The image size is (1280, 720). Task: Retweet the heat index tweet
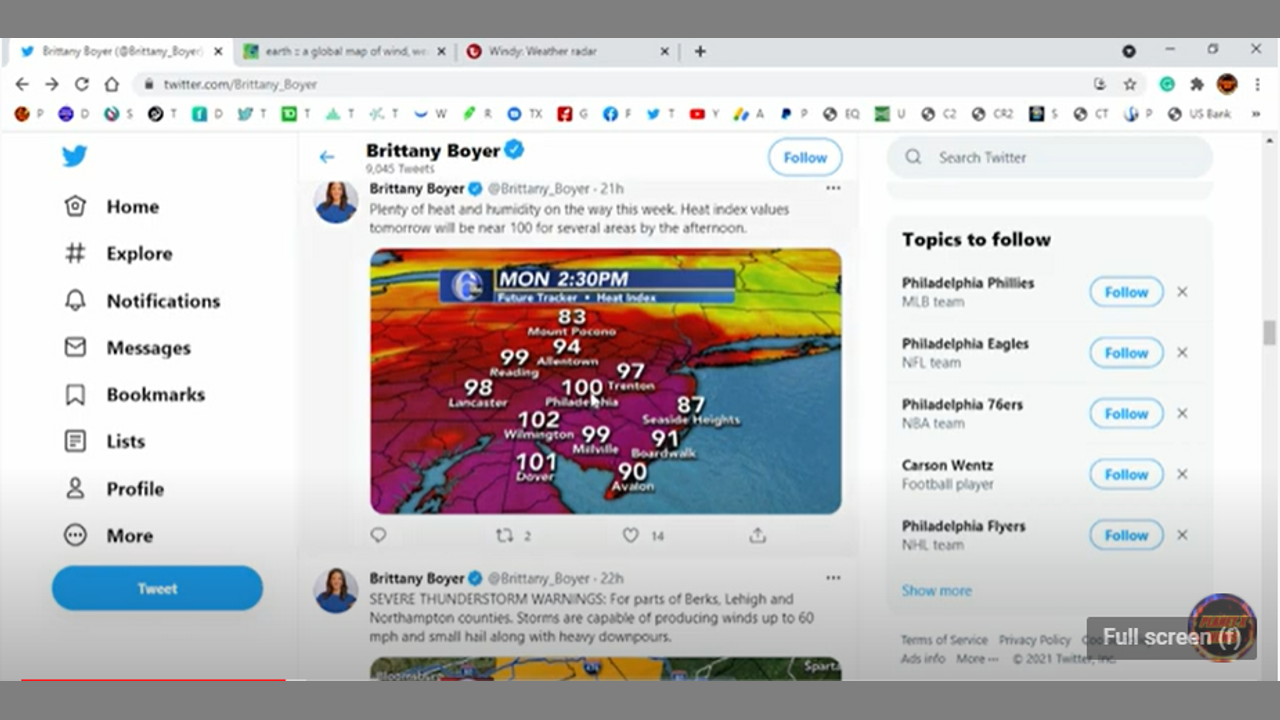pyautogui.click(x=505, y=535)
